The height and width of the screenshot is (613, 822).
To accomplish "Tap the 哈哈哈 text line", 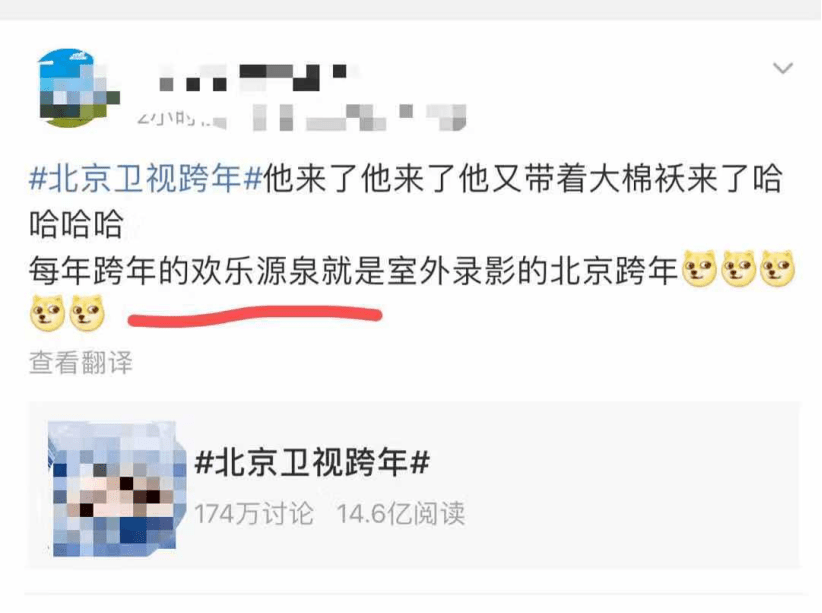I will tap(77, 224).
